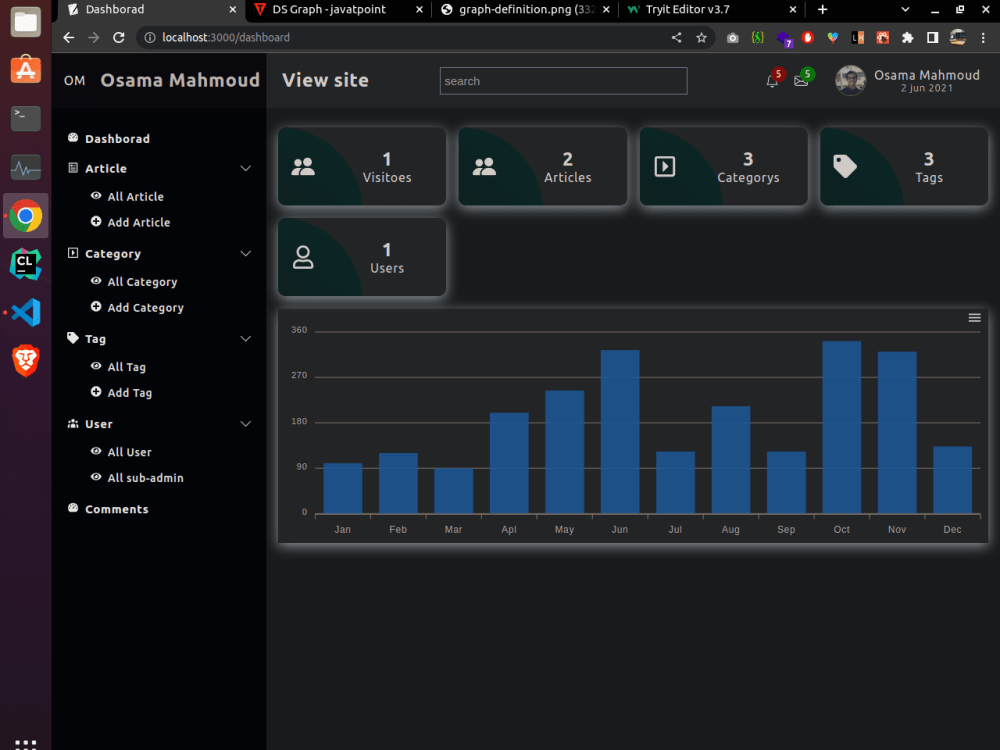
Task: Click the eye icon beside All Article
Action: (96, 196)
